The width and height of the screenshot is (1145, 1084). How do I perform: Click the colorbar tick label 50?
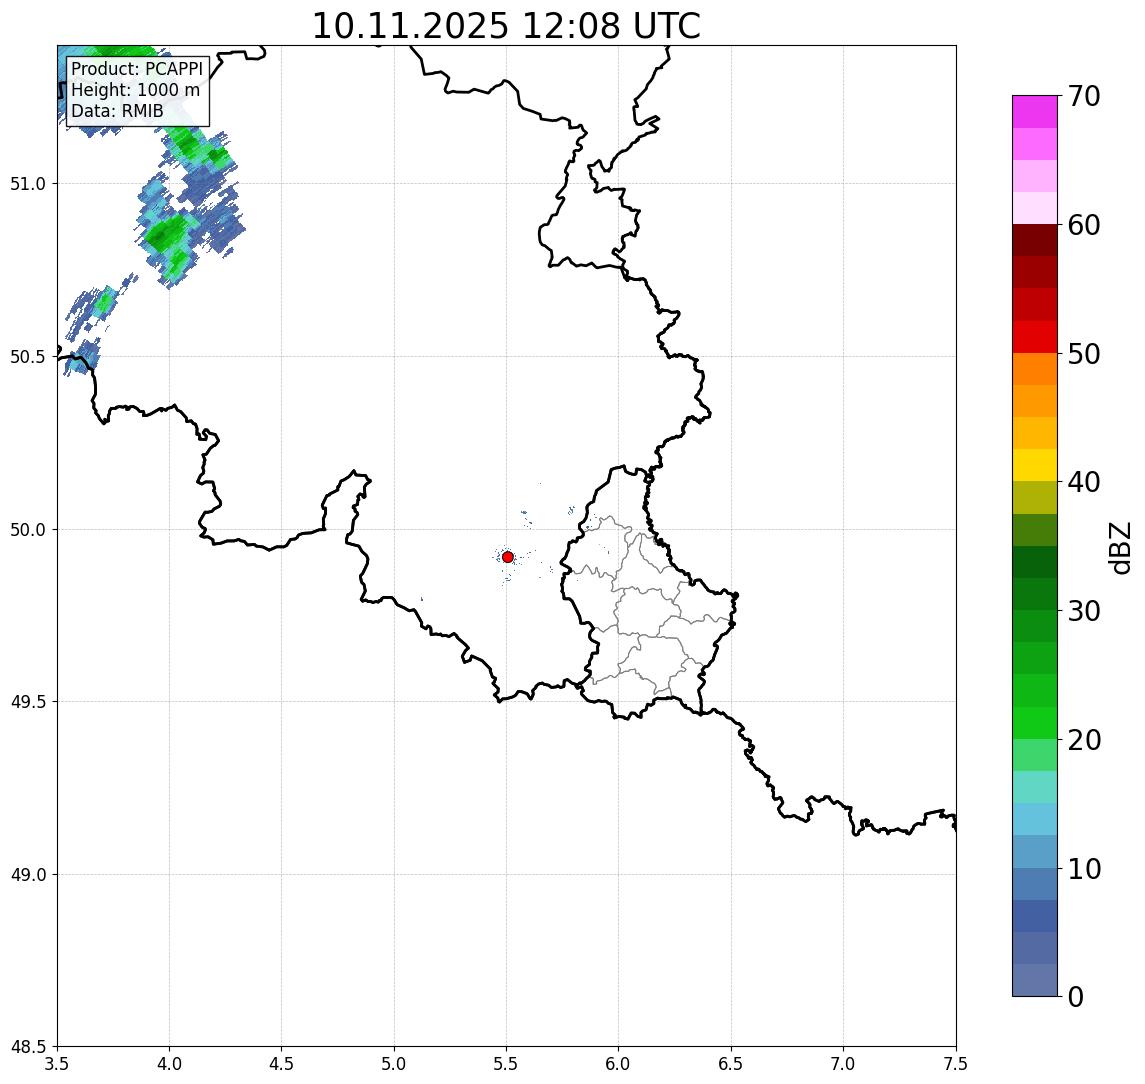point(1083,354)
